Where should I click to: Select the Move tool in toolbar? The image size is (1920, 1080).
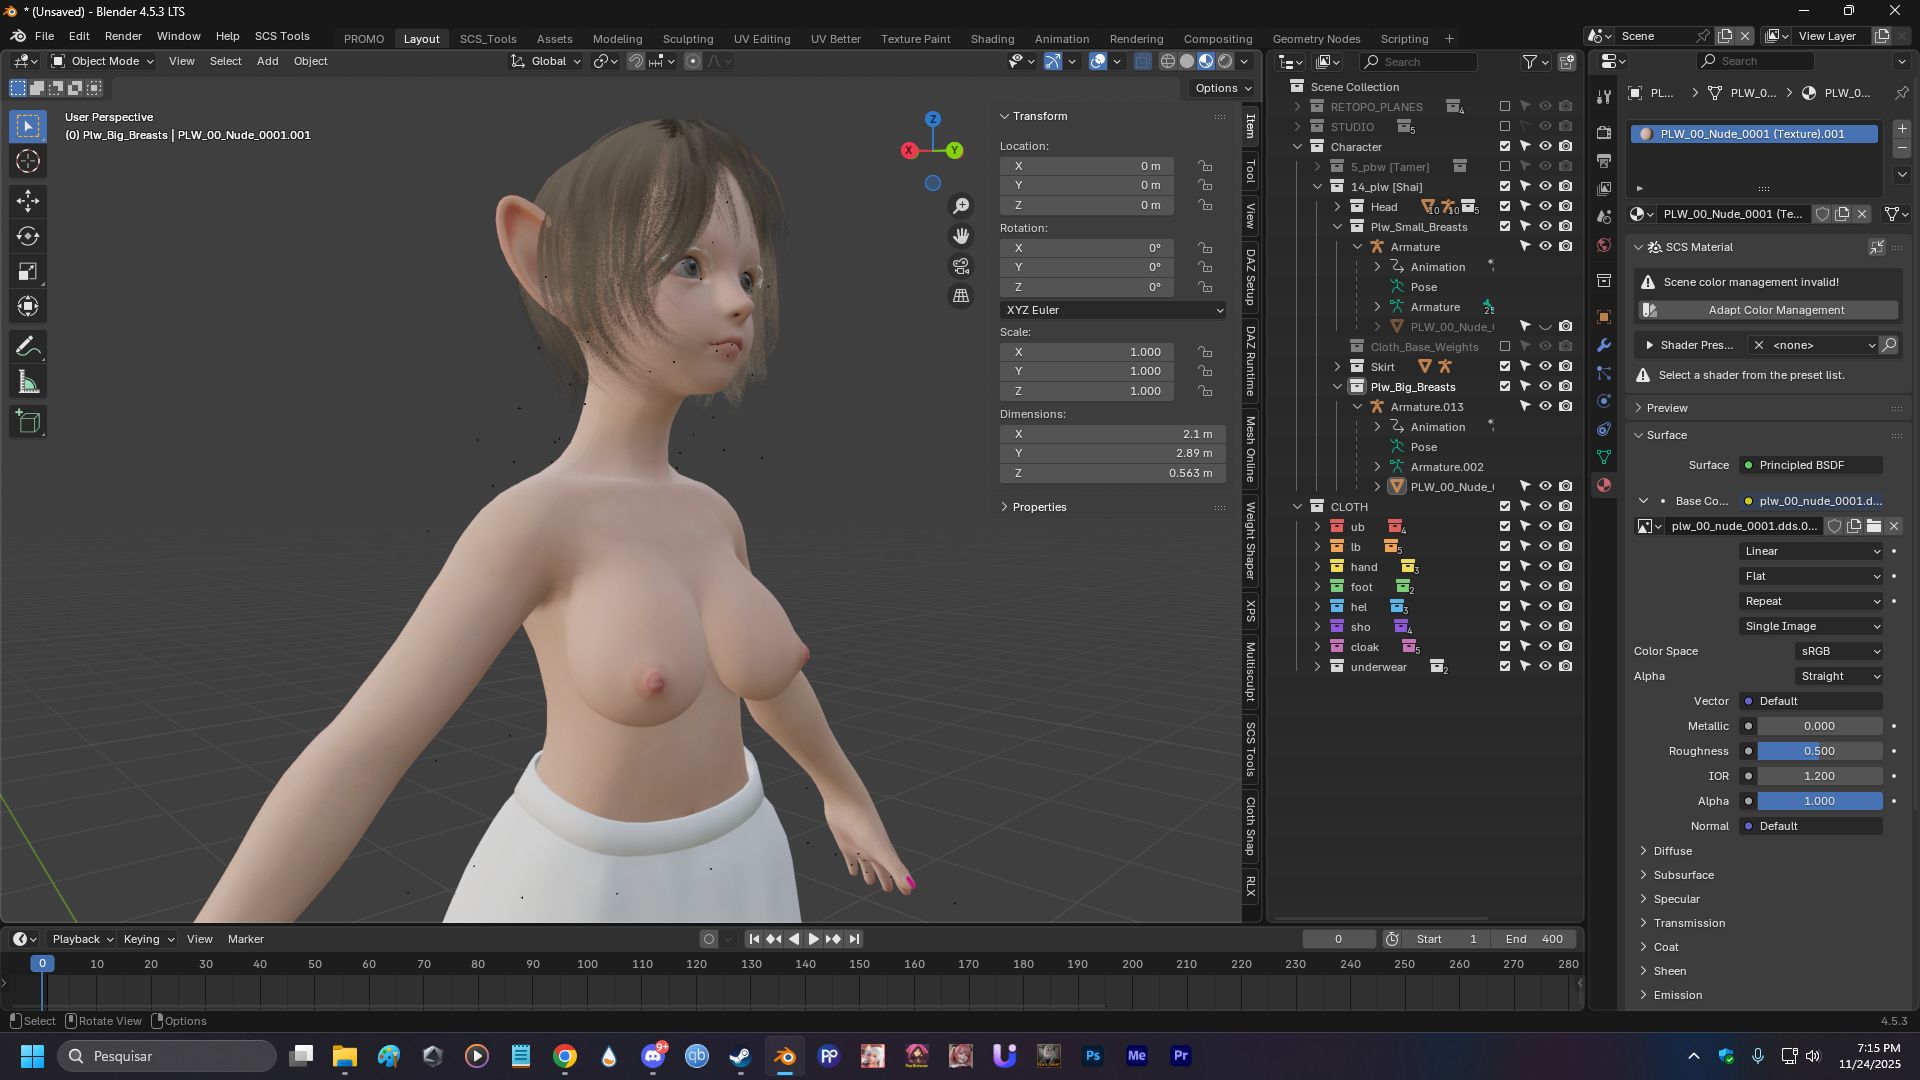[28, 200]
